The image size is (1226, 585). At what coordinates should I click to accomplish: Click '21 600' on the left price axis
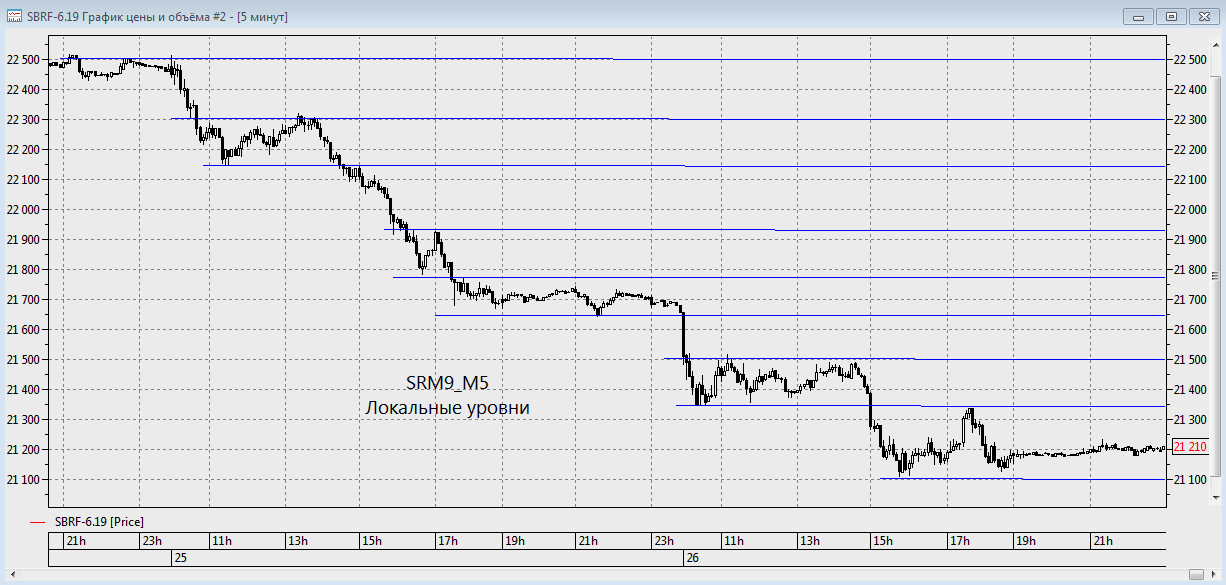click(x=23, y=330)
